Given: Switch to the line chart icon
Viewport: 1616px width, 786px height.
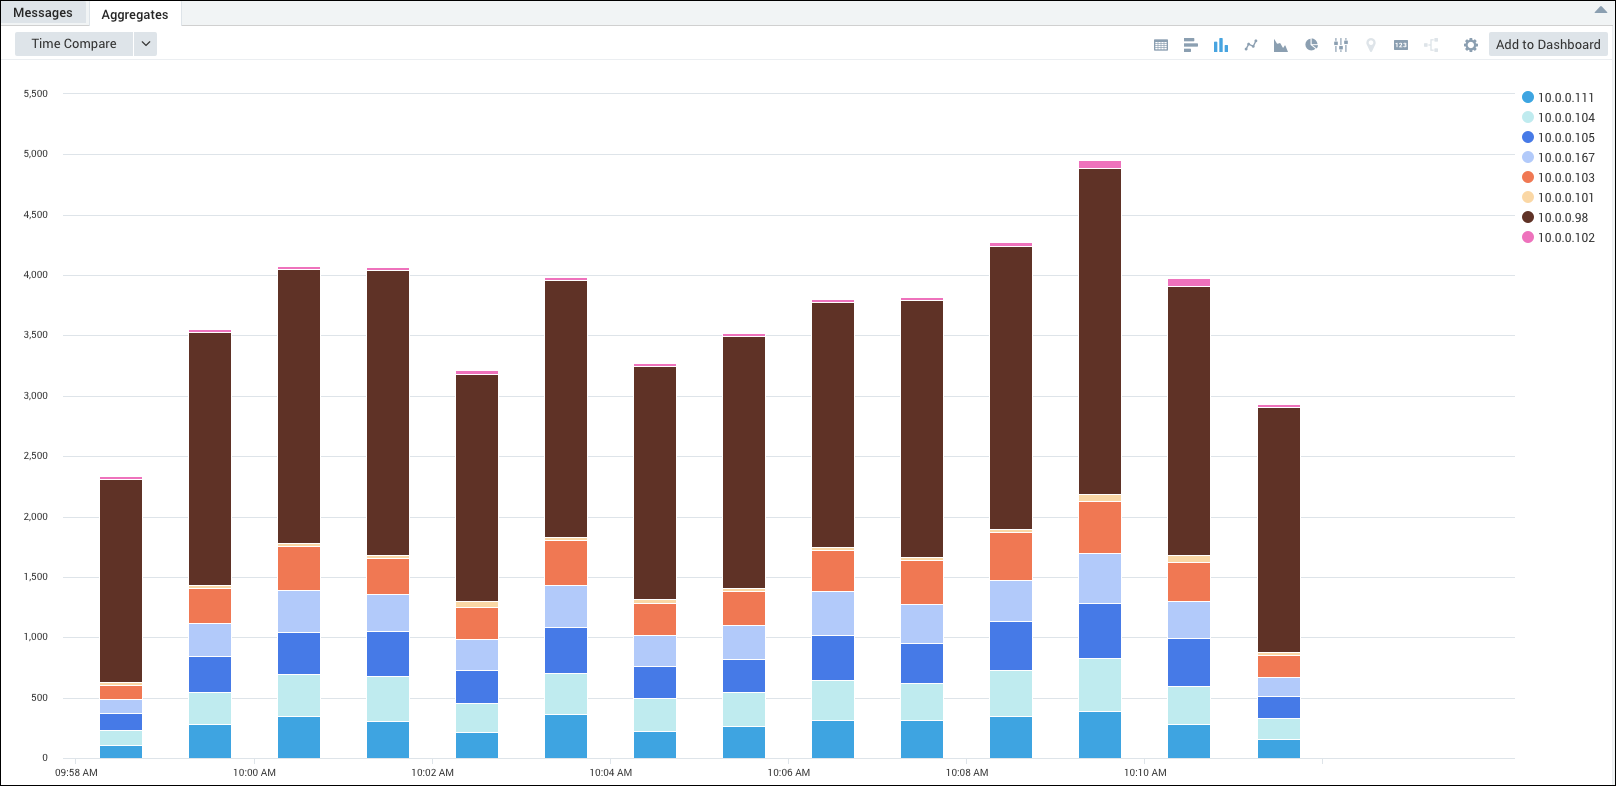Looking at the screenshot, I should click(1250, 45).
